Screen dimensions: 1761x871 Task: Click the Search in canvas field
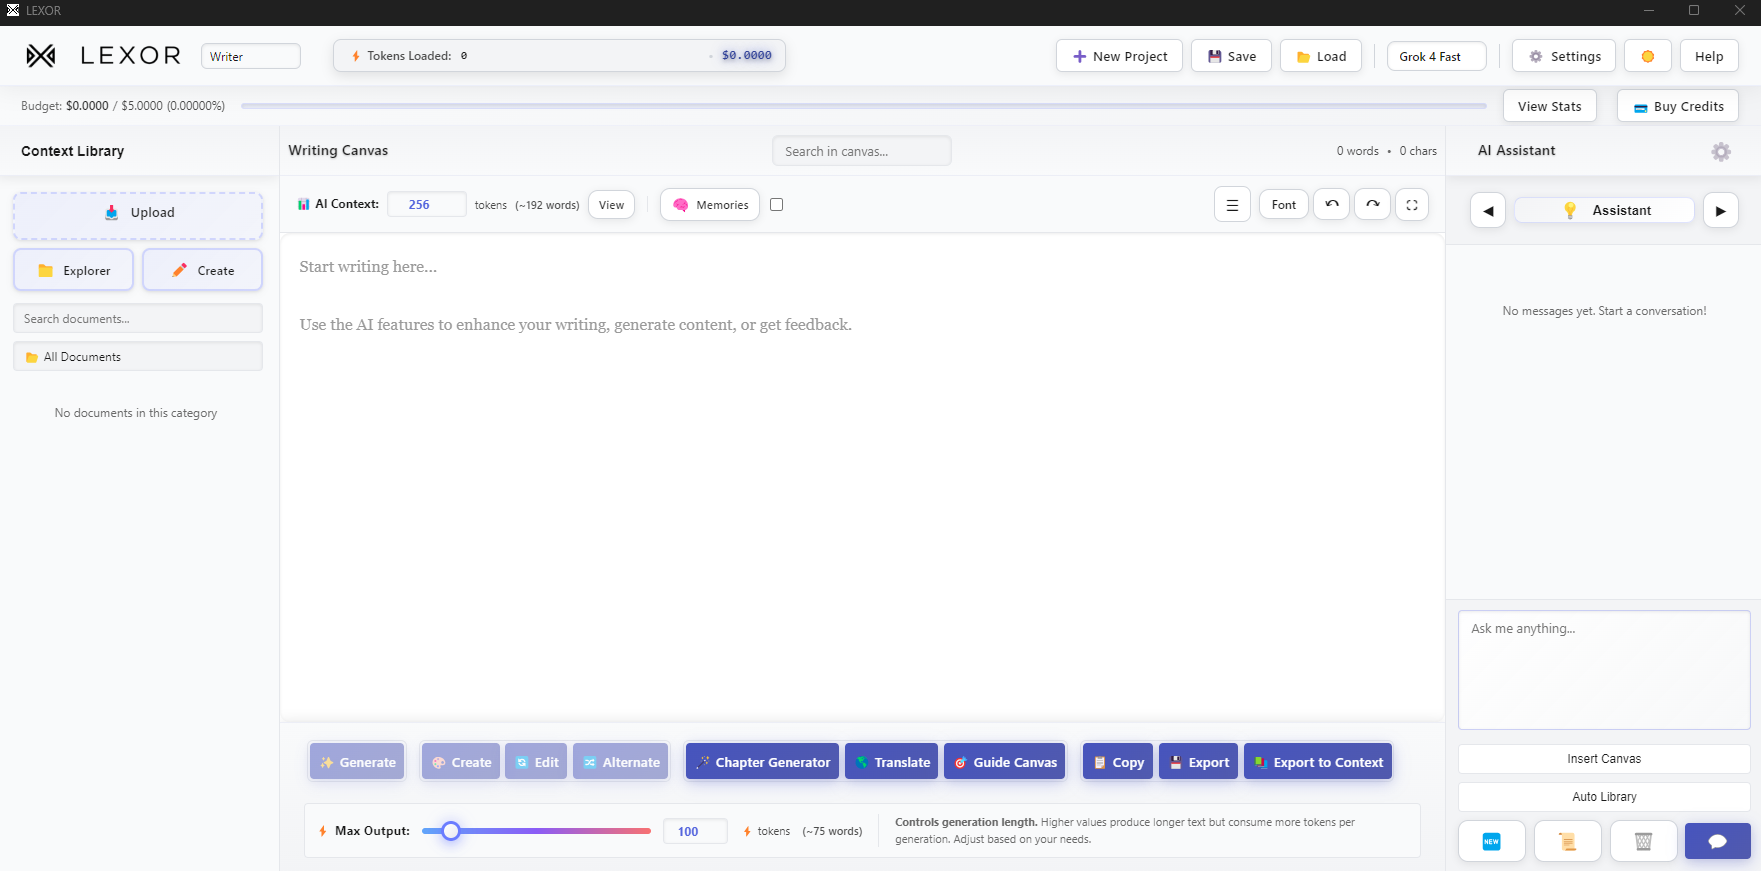[862, 151]
